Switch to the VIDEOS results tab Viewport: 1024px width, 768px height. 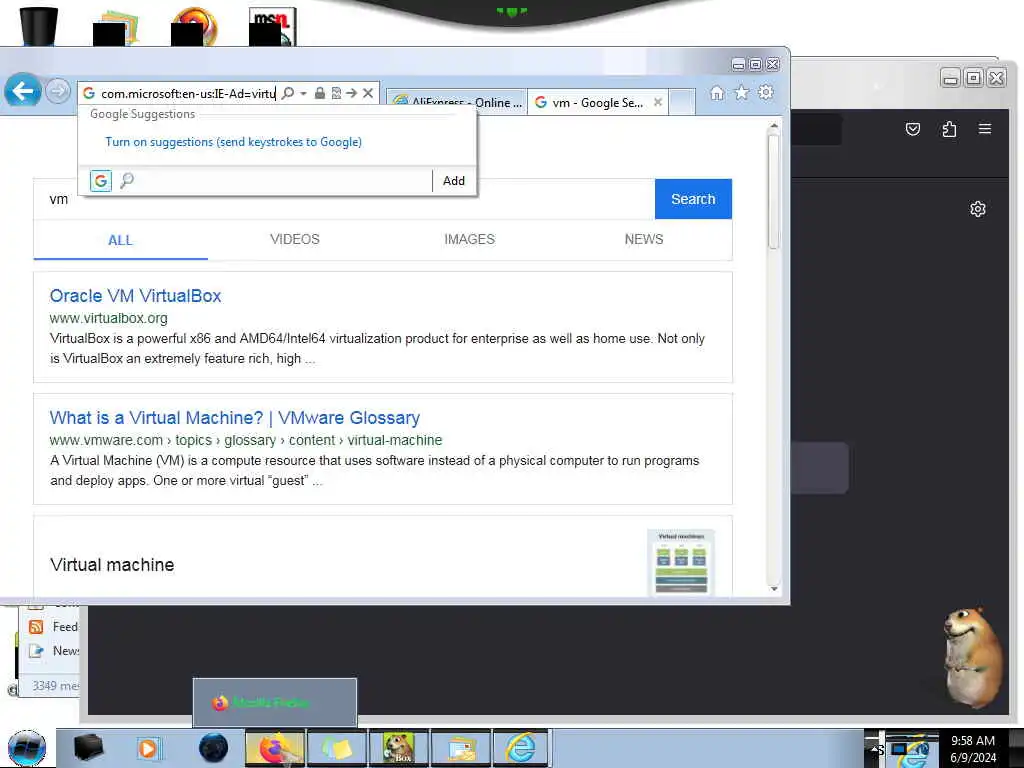point(295,239)
